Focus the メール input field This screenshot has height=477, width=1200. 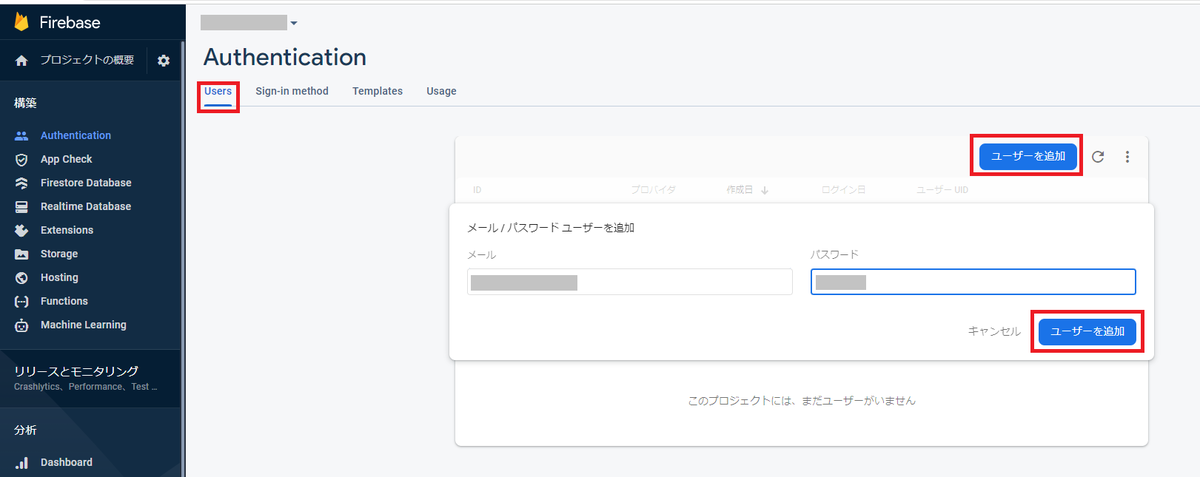[x=629, y=282]
